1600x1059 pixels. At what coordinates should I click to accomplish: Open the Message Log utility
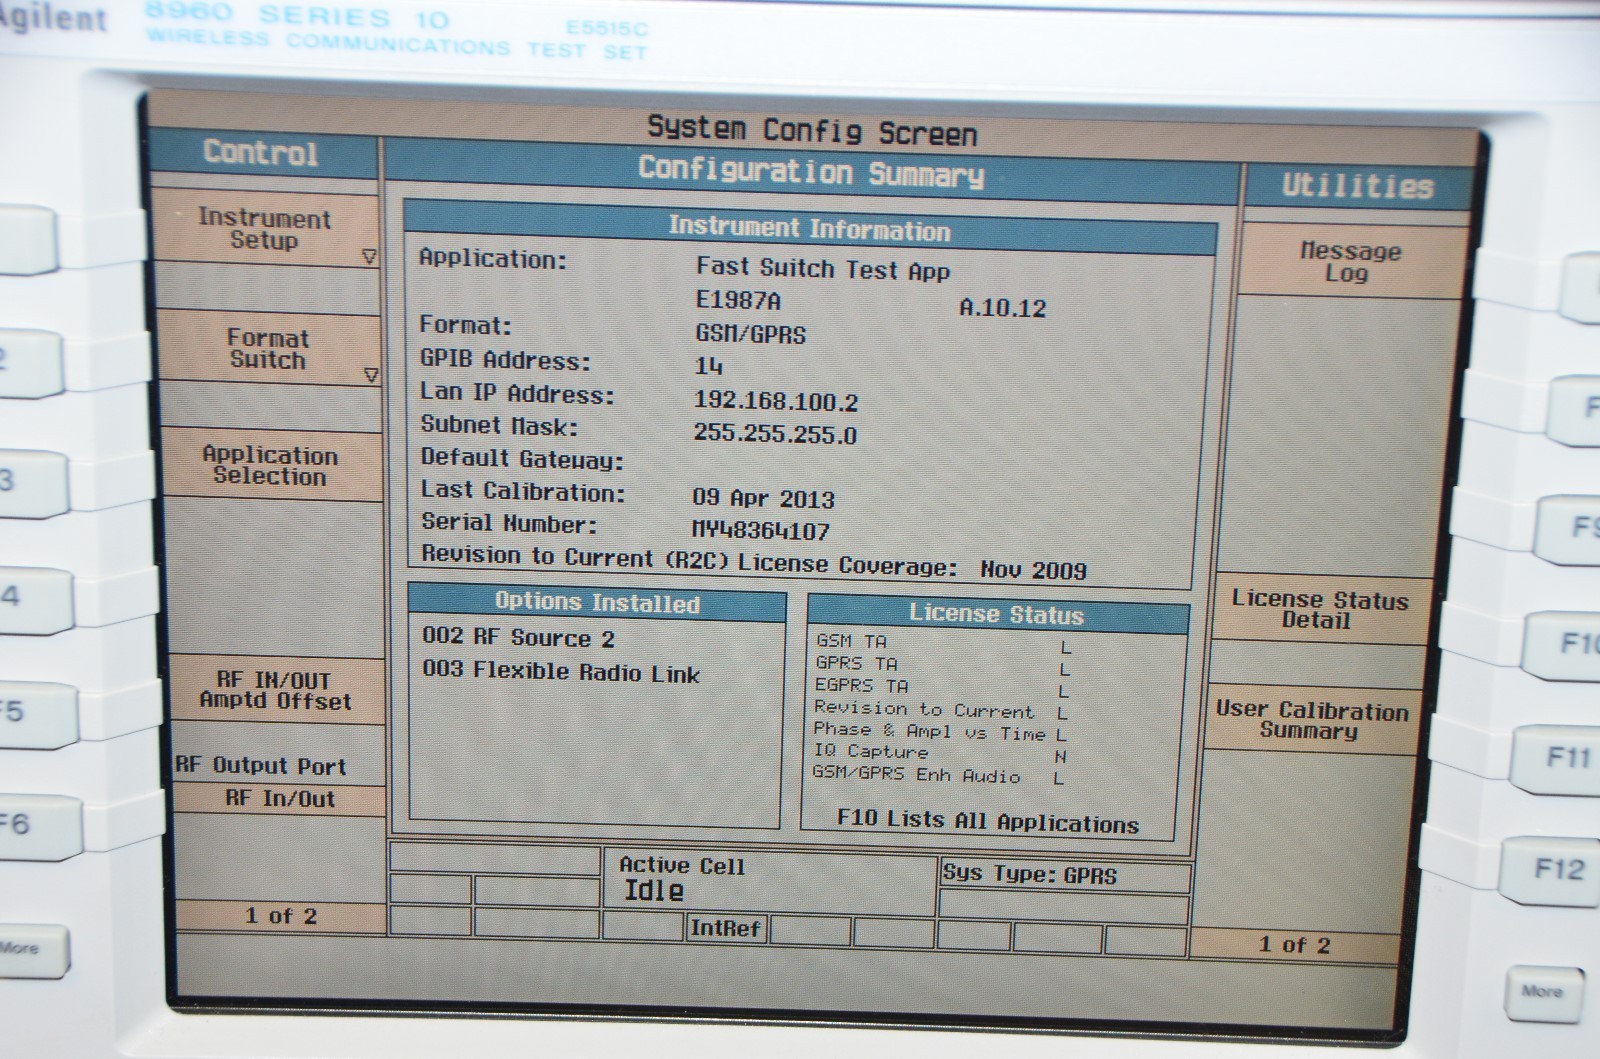(1350, 262)
